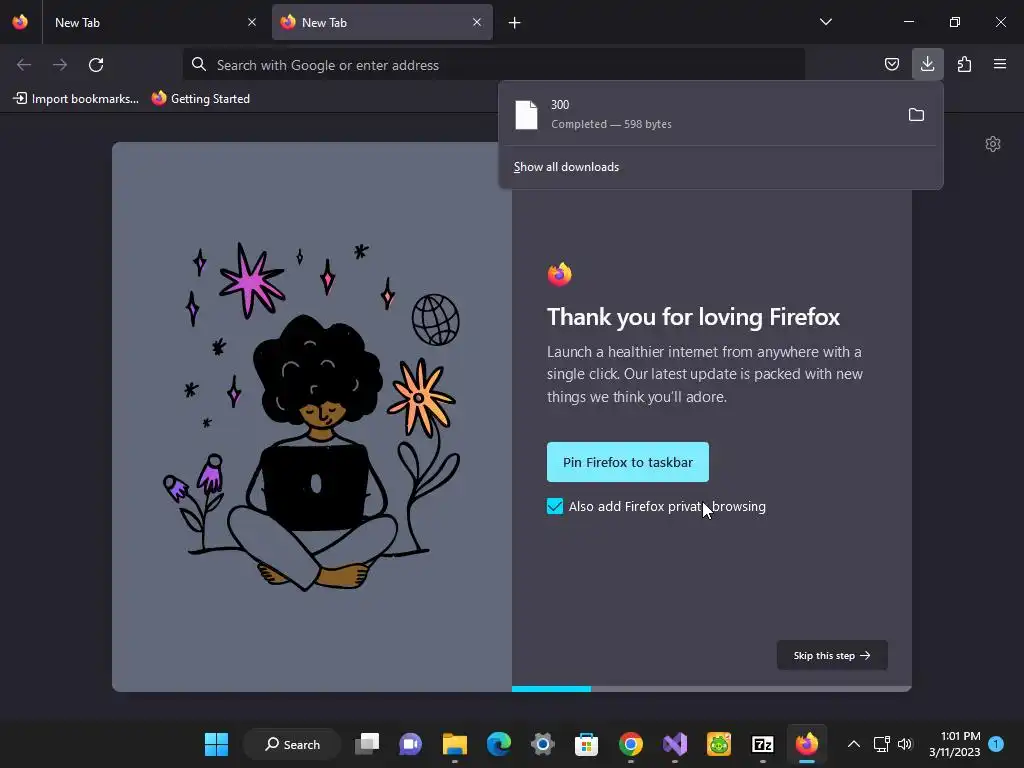Open Task View on taskbar
Image resolution: width=1024 pixels, height=768 pixels.
367,744
